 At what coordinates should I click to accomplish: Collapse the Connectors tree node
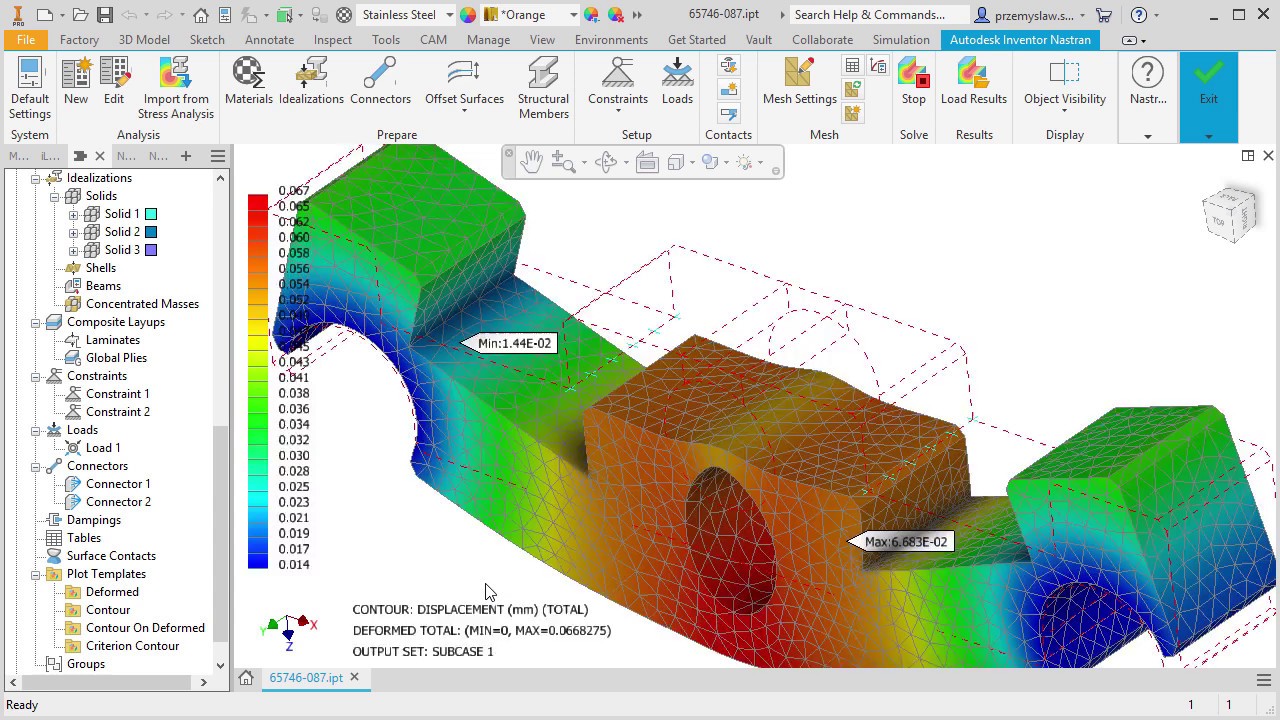point(35,466)
